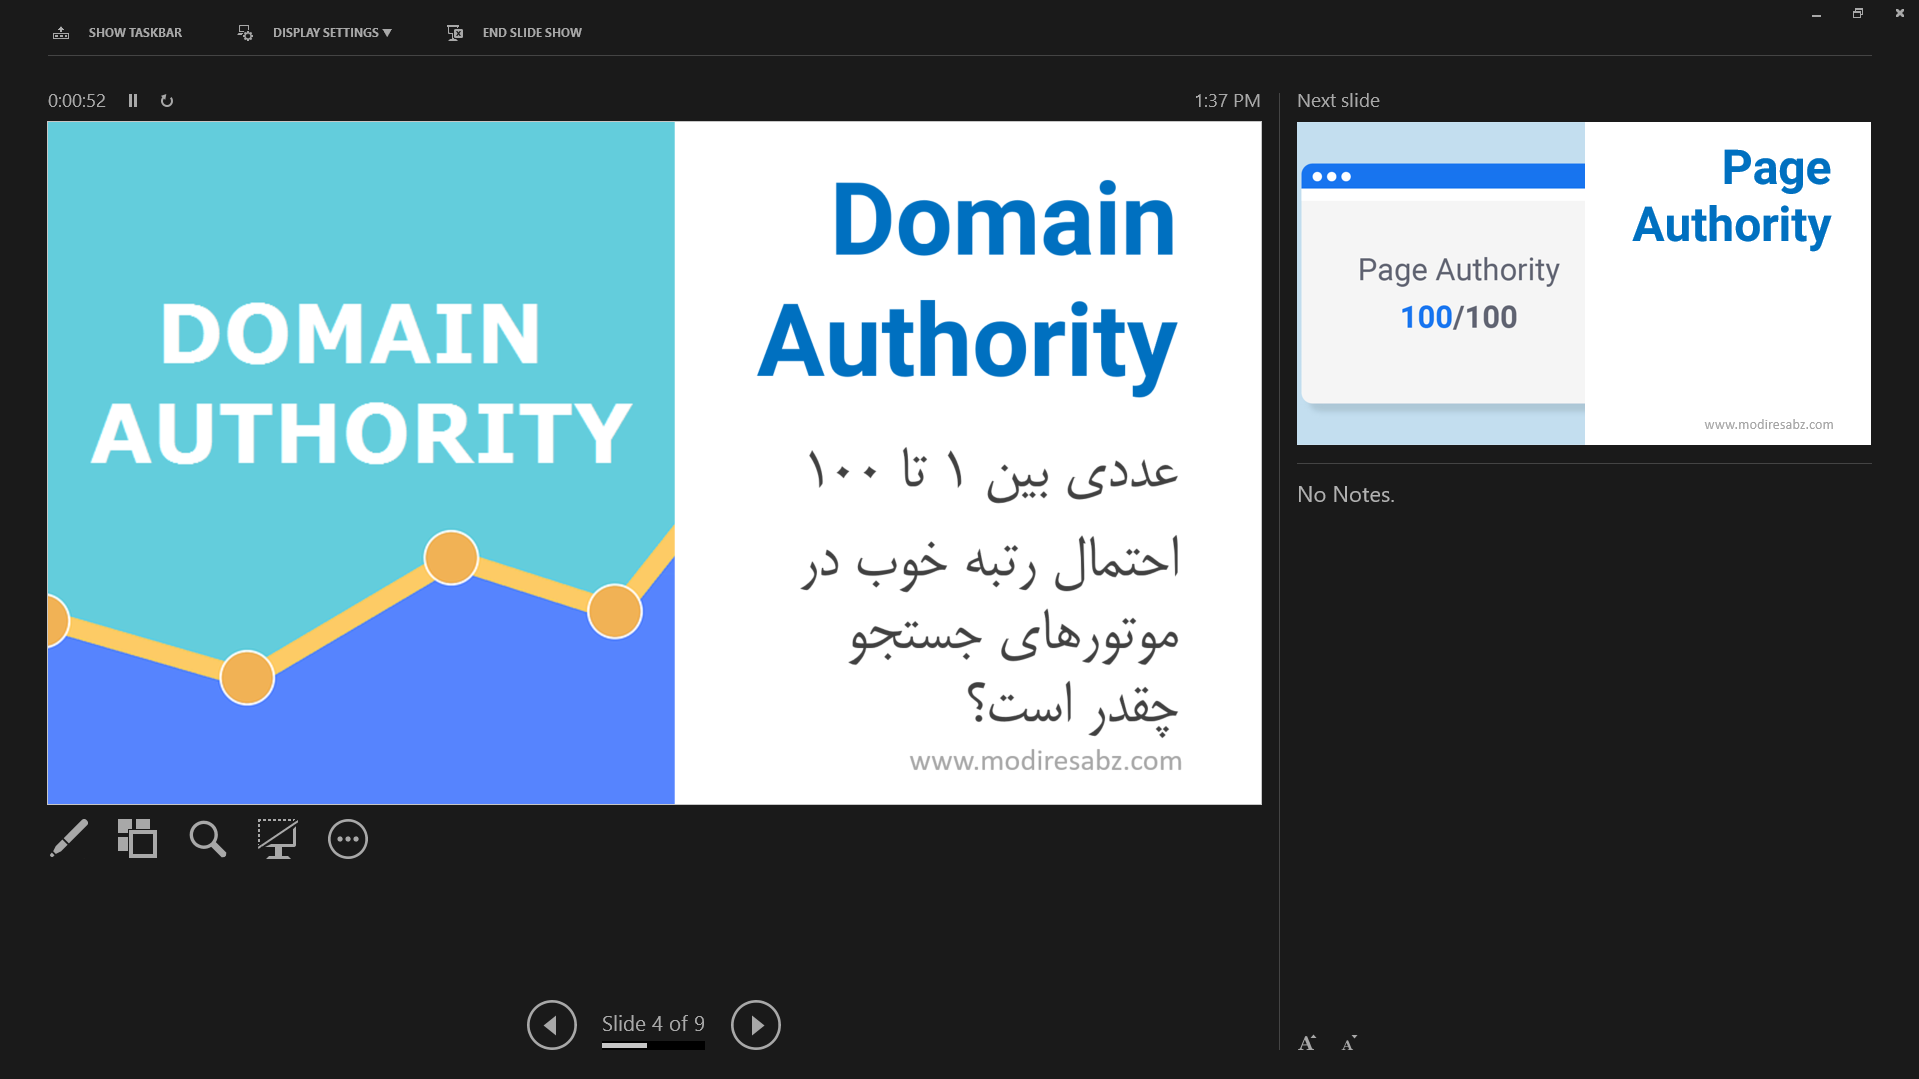The image size is (1919, 1079).
Task: Increase the notes text size
Action: point(1307,1043)
